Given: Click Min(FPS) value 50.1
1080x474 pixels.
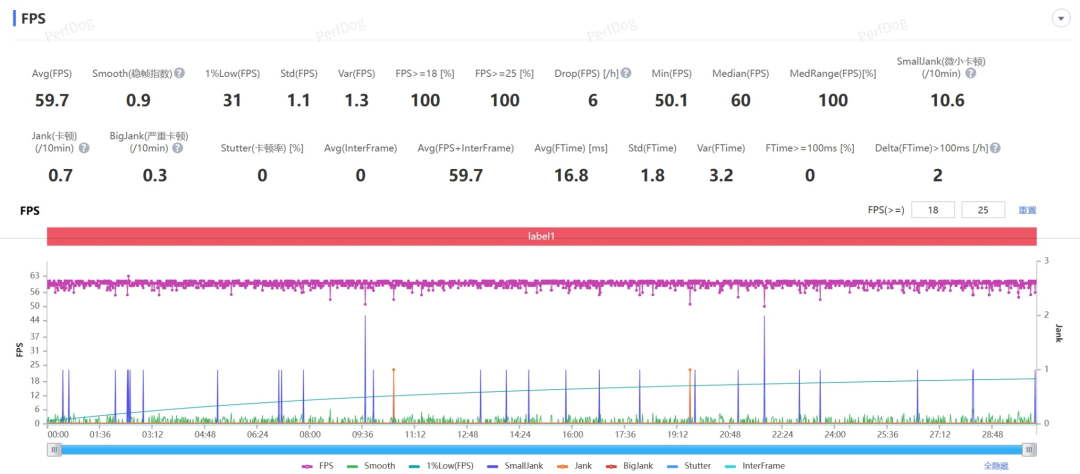Looking at the screenshot, I should coord(672,101).
